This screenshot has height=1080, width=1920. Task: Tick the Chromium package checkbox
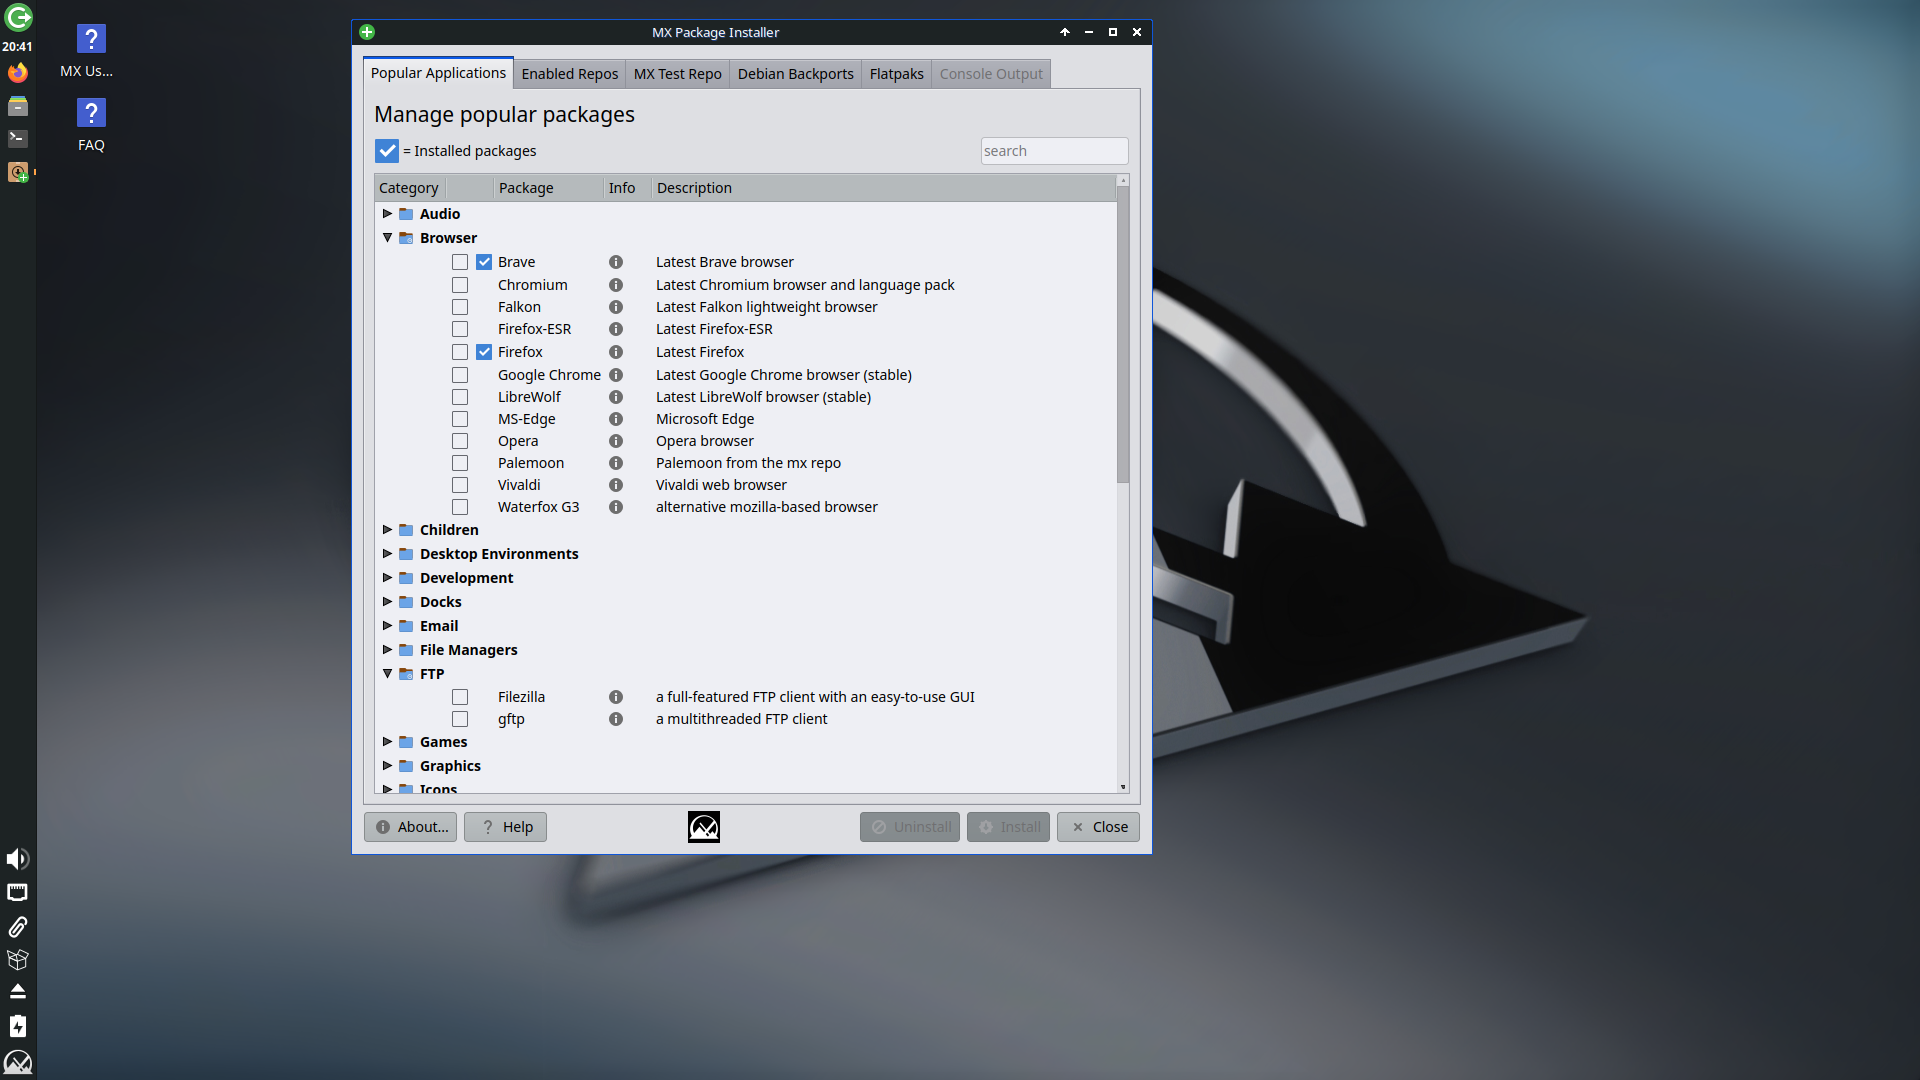(460, 285)
